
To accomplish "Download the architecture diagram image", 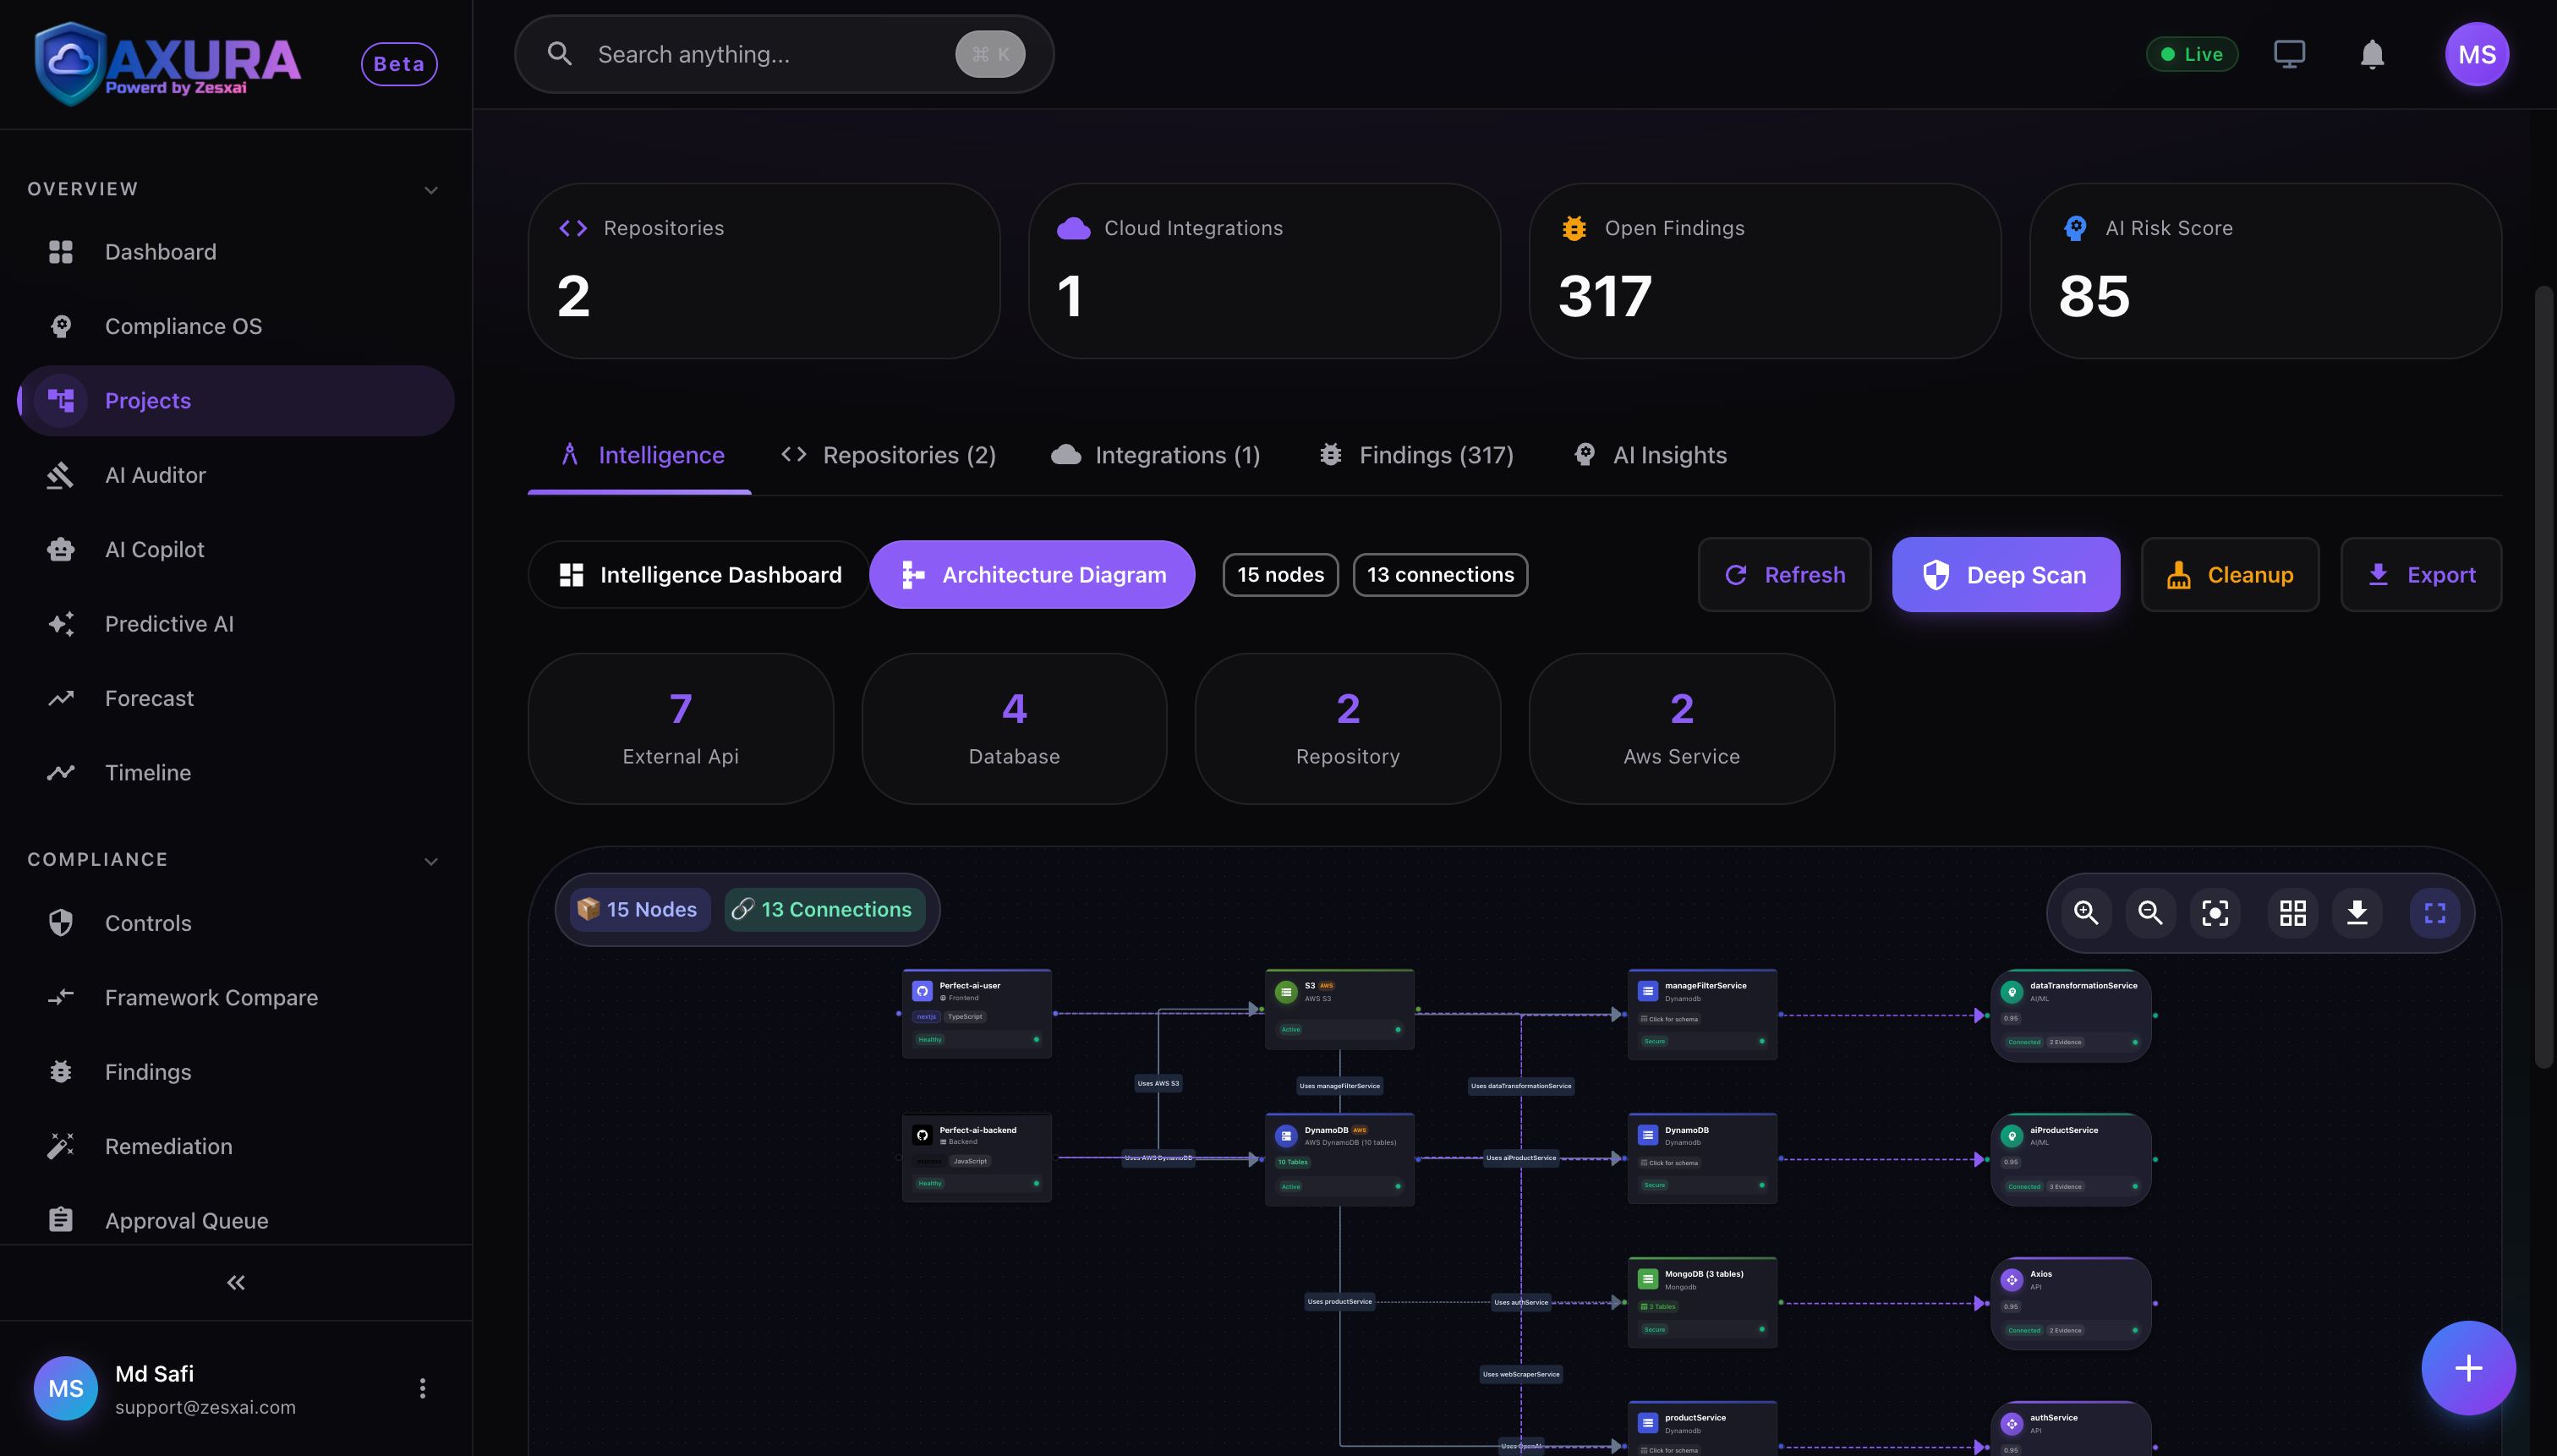I will pos(2357,912).
